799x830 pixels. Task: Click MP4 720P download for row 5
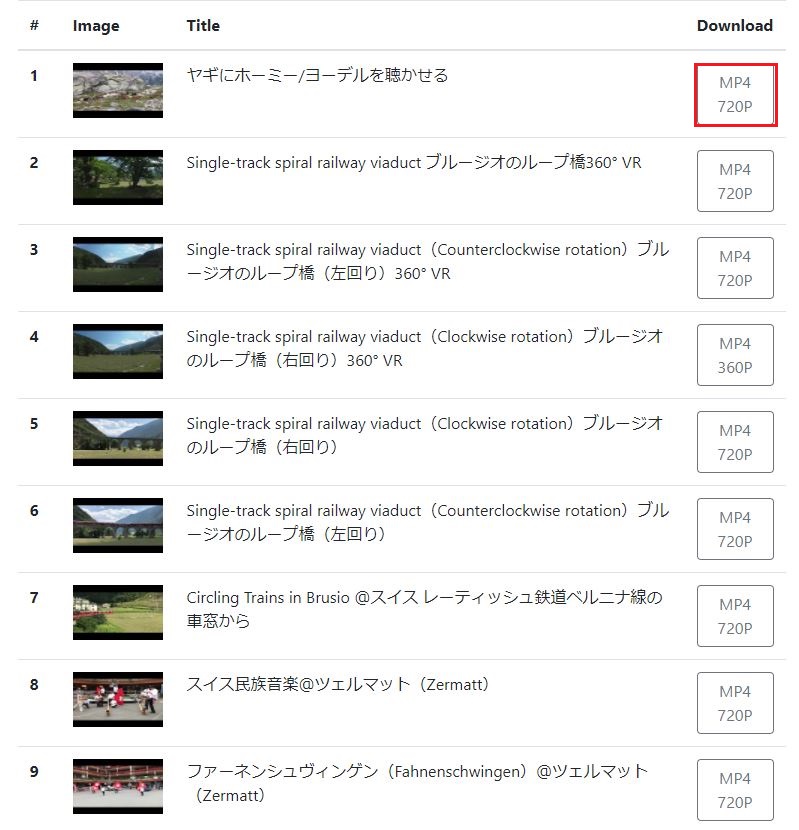[x=735, y=442]
